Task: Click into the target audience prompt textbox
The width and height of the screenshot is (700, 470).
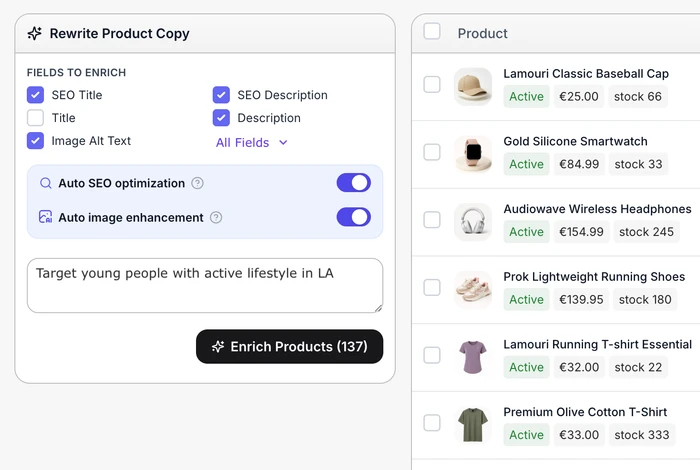Action: click(205, 285)
